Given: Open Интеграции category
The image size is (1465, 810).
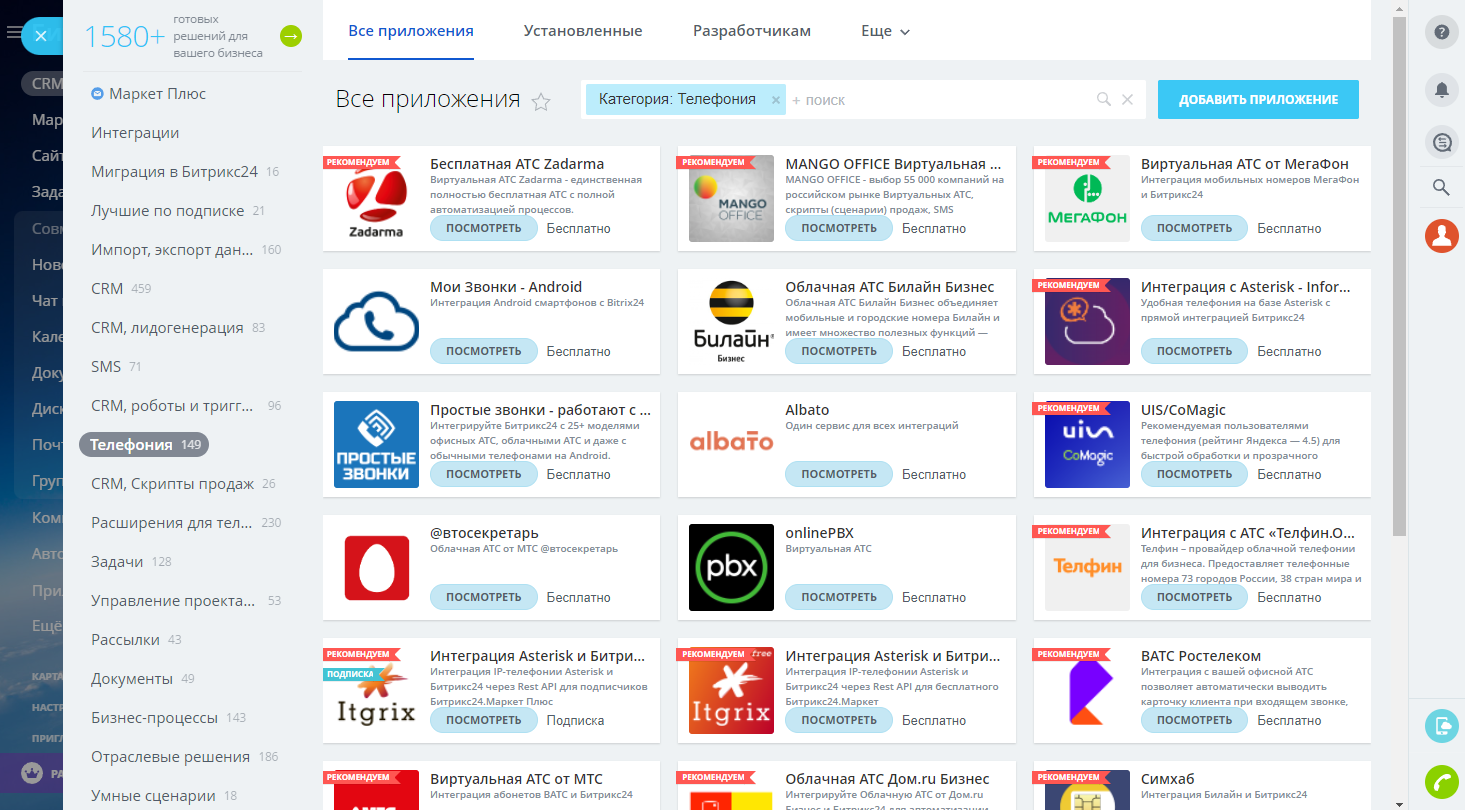Looking at the screenshot, I should click(x=135, y=133).
